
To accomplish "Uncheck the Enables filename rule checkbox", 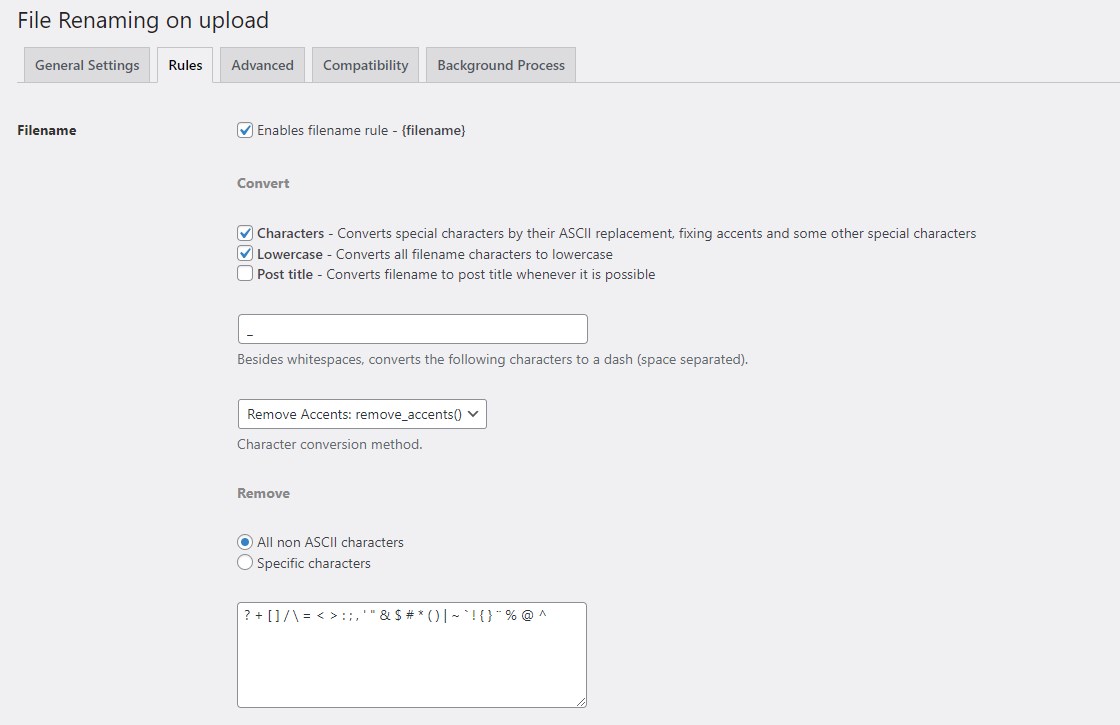I will (x=244, y=129).
